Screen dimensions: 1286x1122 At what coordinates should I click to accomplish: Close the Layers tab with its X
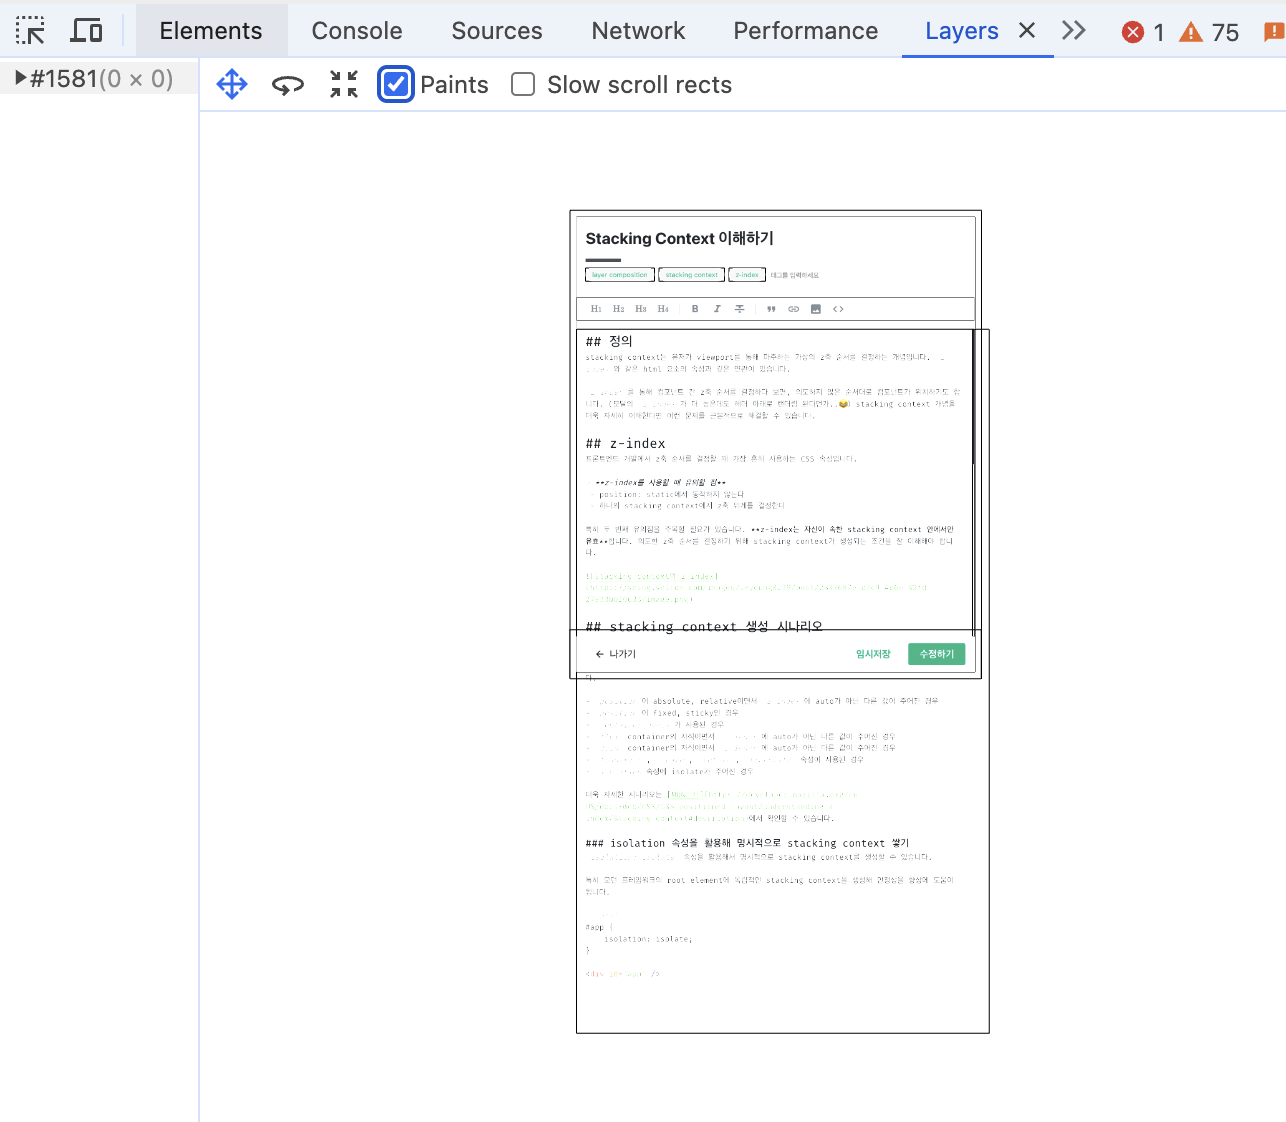1027,31
